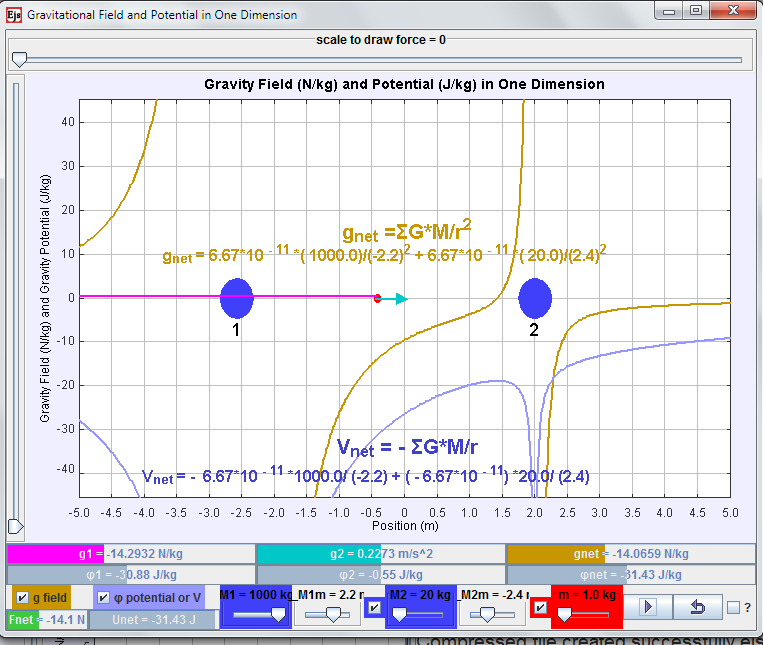Click the reset arrow button
763x645 pixels.
point(697,607)
